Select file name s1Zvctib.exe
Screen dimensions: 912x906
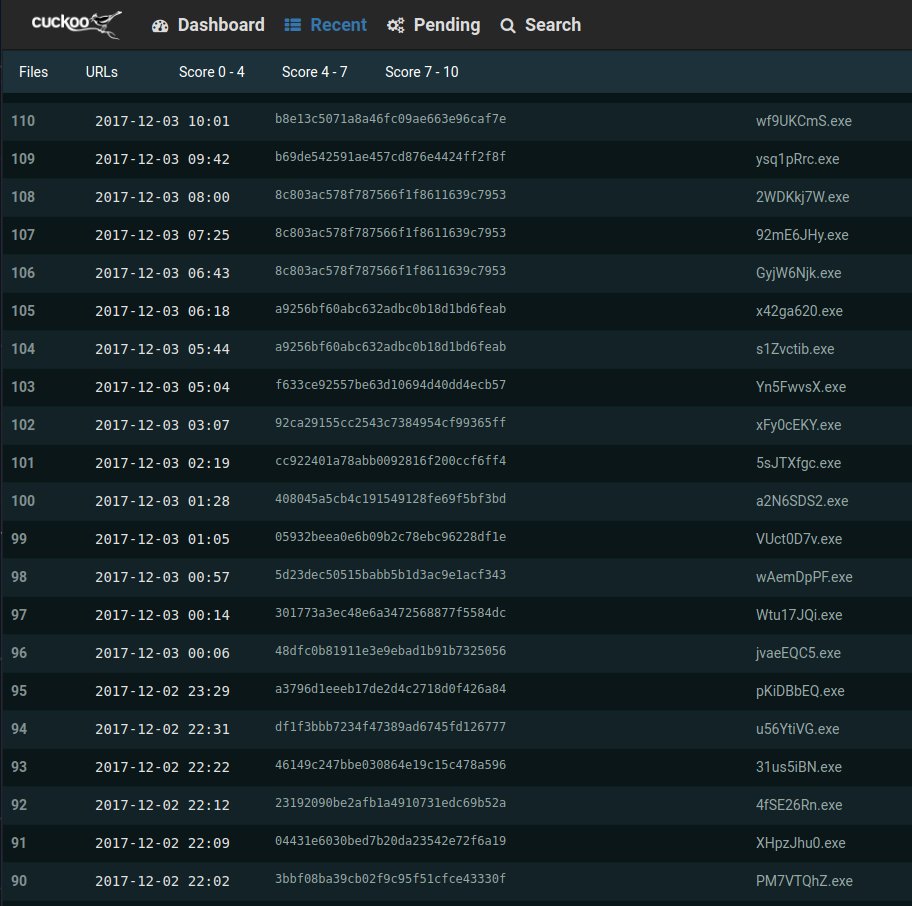click(795, 349)
